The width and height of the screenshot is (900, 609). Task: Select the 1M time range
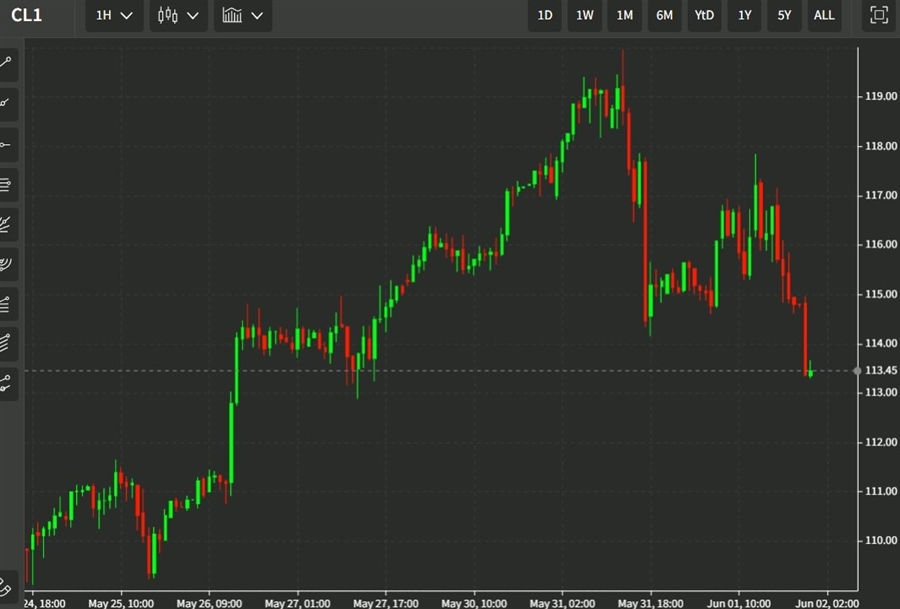point(624,15)
